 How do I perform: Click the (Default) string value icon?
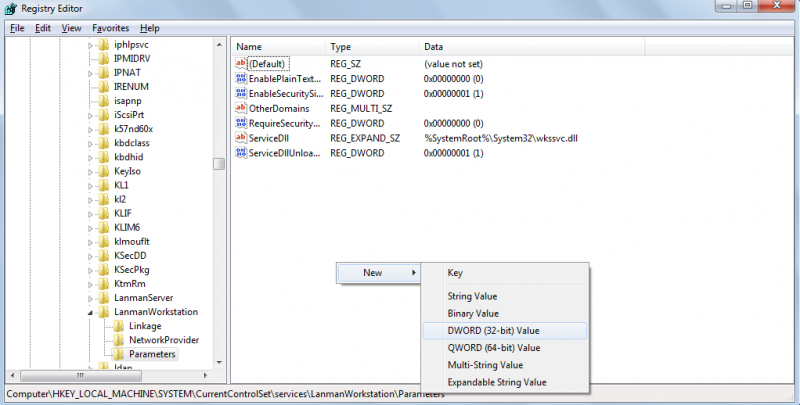click(241, 64)
